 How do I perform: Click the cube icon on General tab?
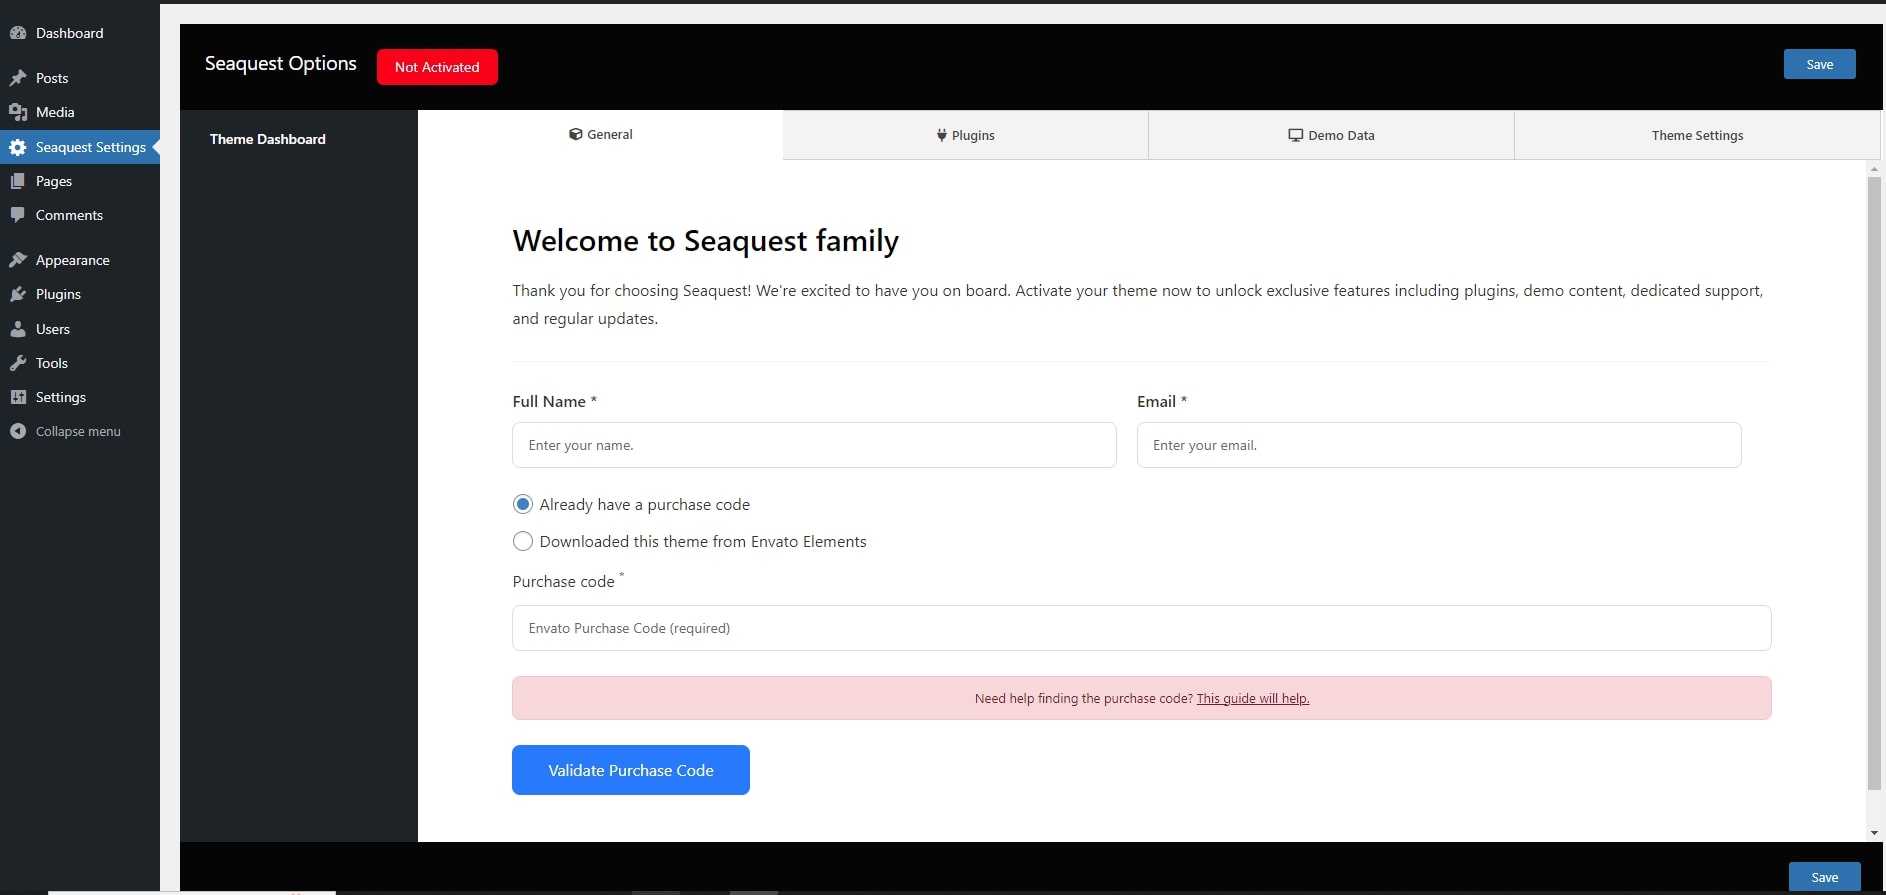click(x=575, y=134)
